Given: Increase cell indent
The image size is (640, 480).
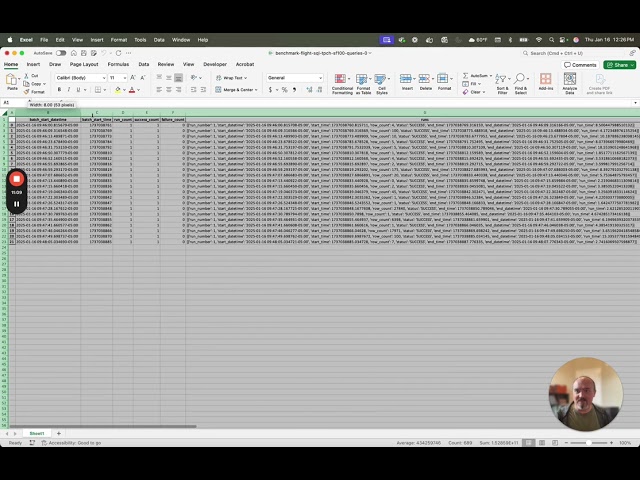Looking at the screenshot, I should [x=203, y=89].
